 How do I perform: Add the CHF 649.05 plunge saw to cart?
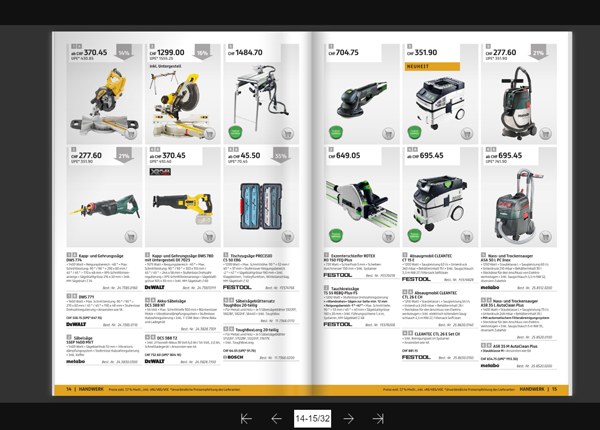coord(388,237)
